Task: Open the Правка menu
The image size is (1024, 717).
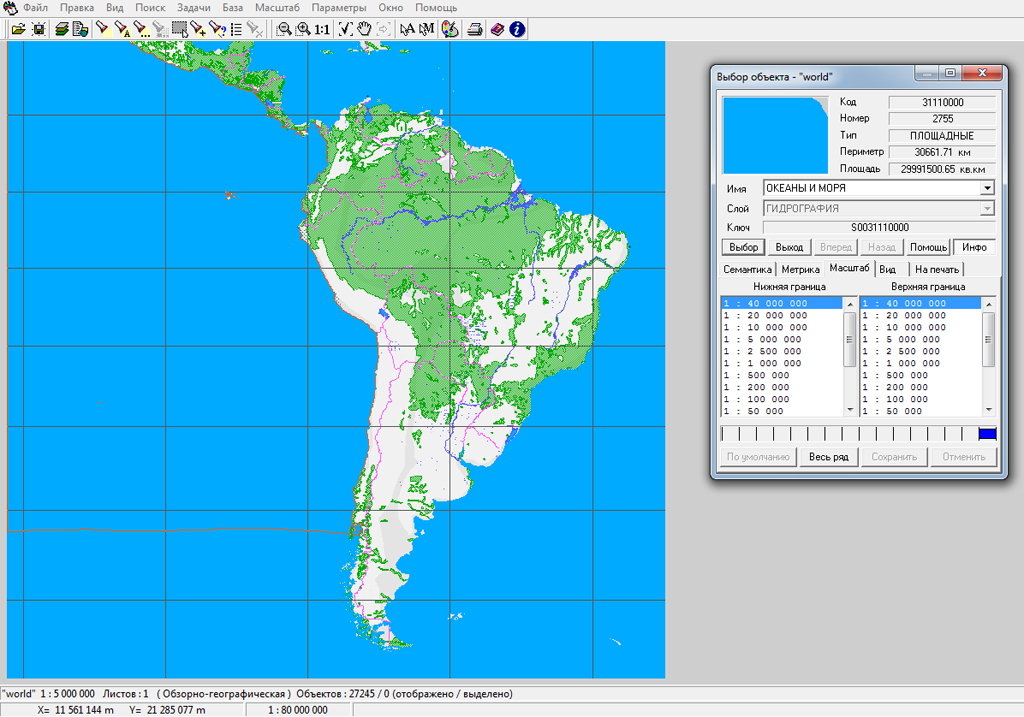Action: point(76,8)
